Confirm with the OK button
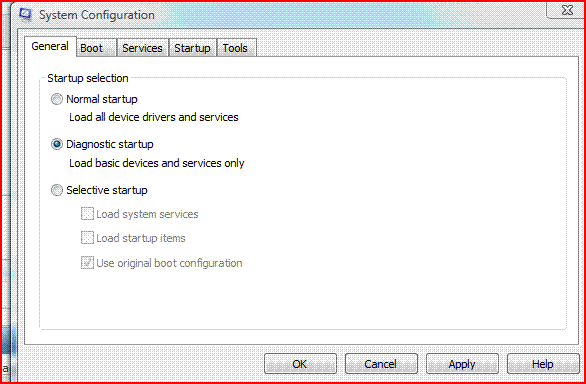The height and width of the screenshot is (384, 586). pos(300,364)
